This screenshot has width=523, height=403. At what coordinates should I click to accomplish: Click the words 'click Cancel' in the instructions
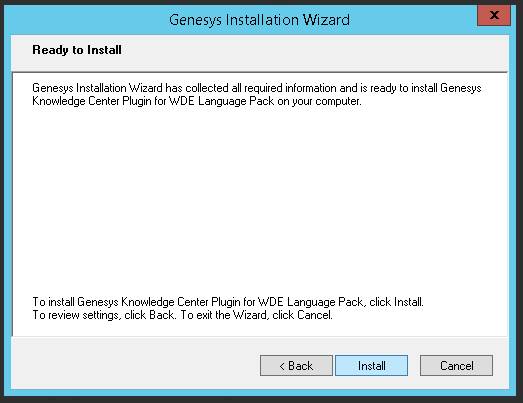point(302,315)
